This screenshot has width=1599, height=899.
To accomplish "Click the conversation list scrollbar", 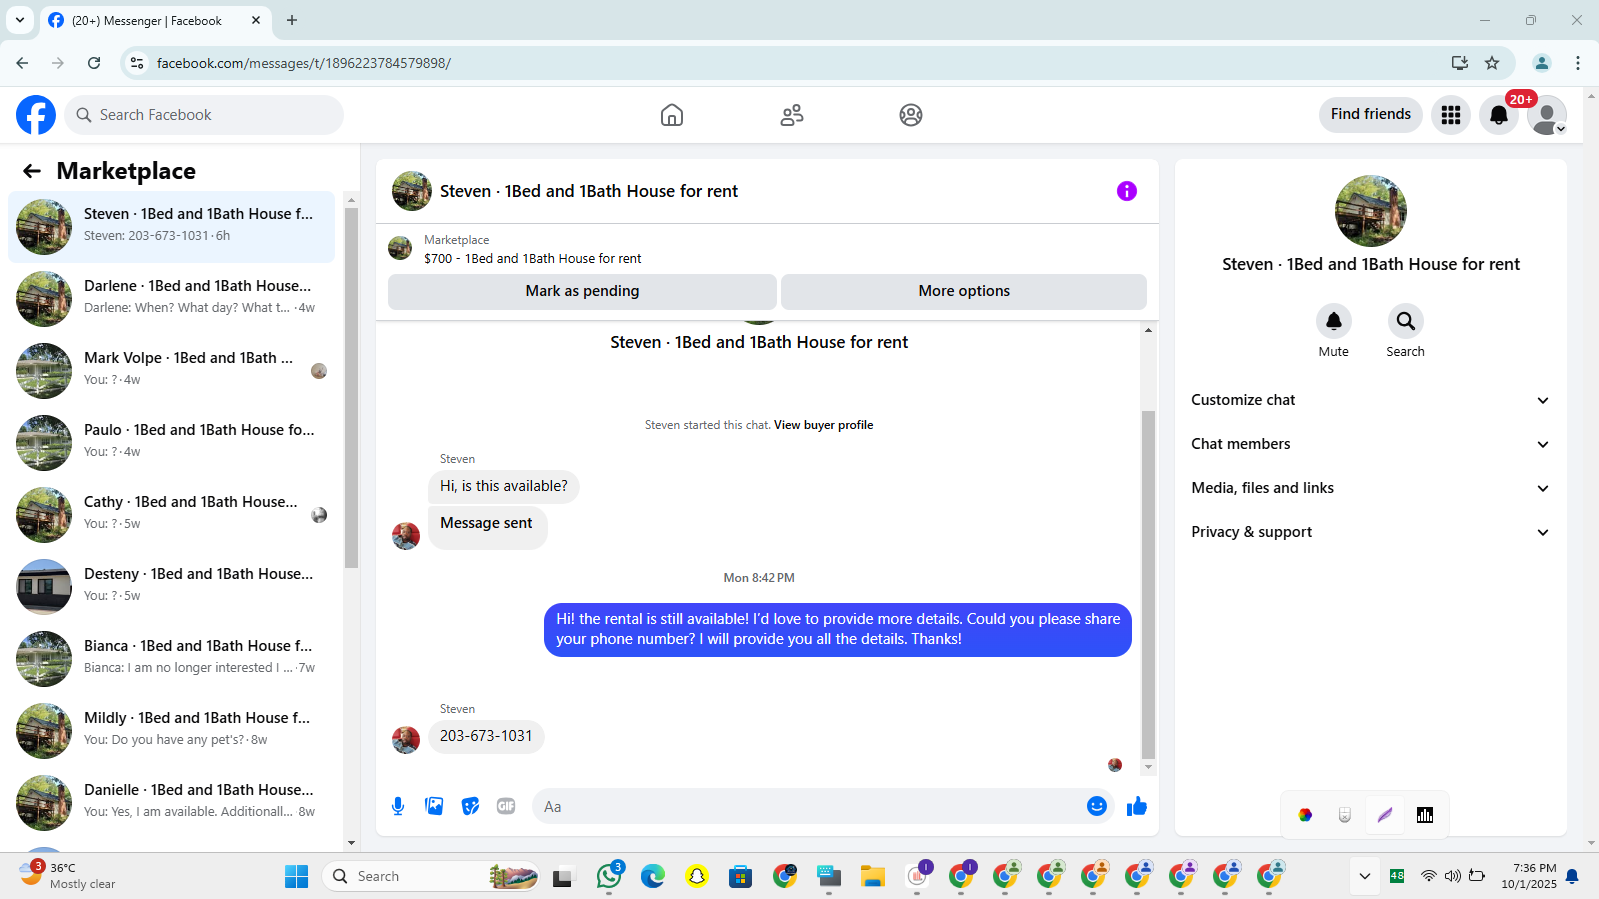I will coord(351,387).
